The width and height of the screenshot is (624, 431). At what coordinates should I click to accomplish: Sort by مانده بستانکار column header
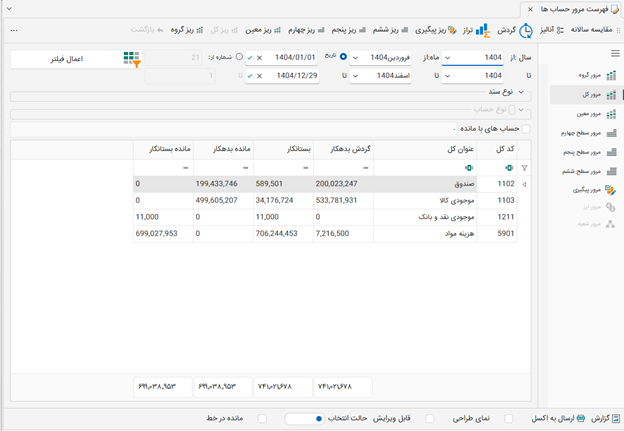tap(163, 149)
